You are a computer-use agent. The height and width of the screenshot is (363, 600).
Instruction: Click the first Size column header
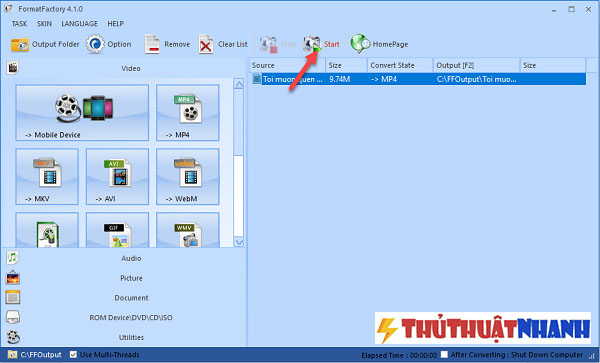coord(346,65)
